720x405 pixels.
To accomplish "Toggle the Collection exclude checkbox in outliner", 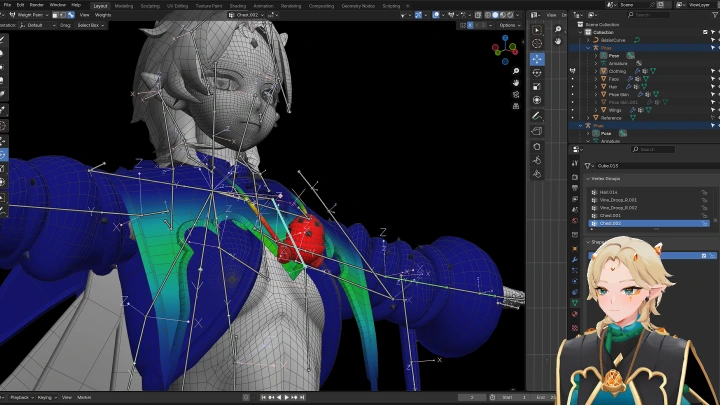I will tap(705, 32).
